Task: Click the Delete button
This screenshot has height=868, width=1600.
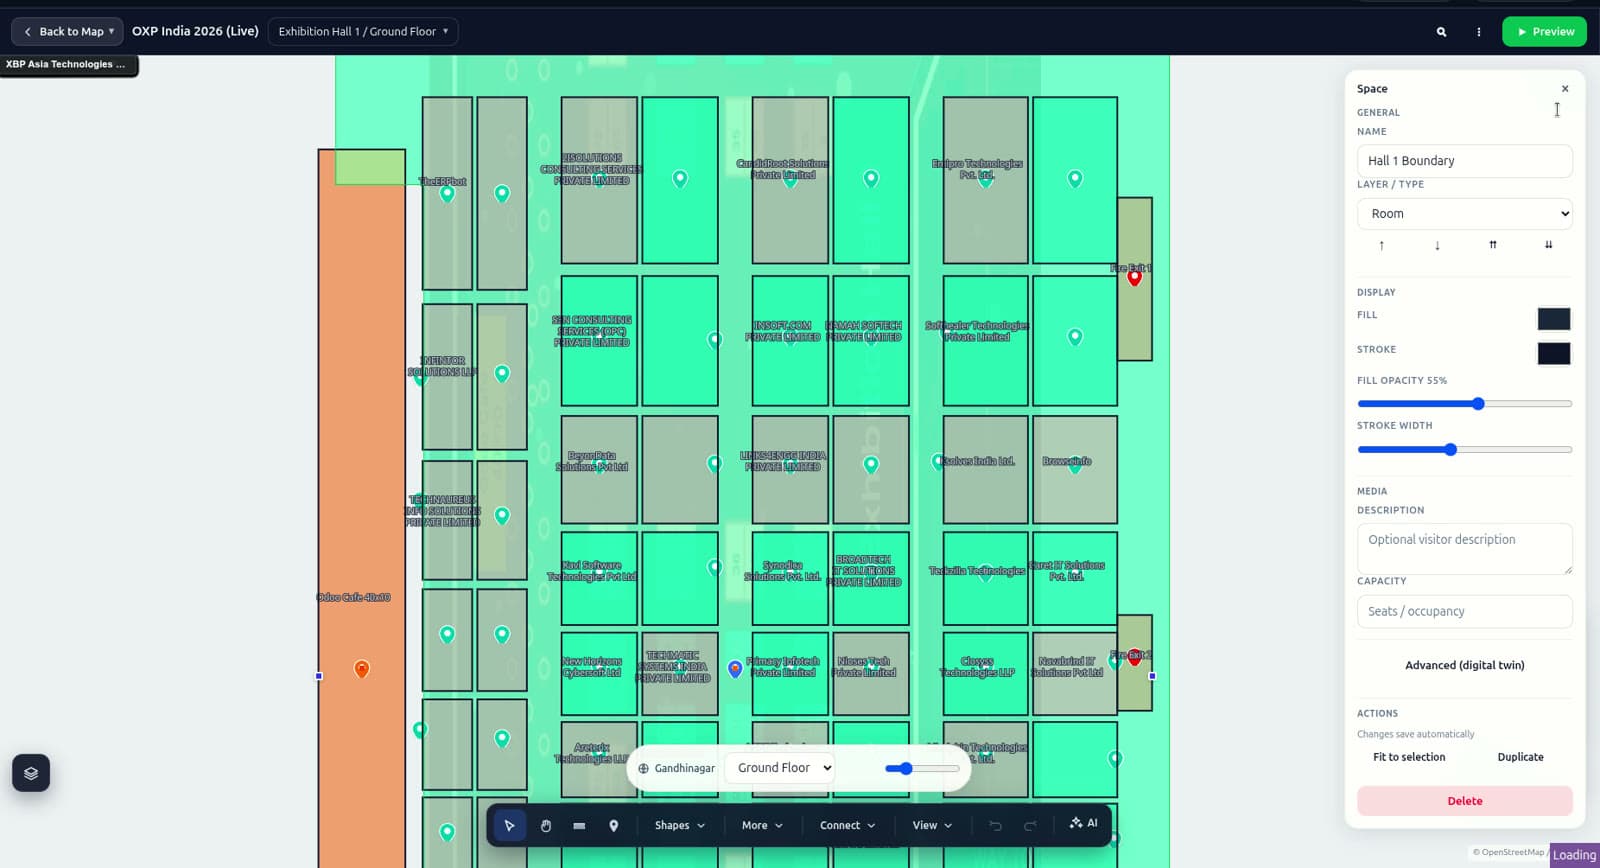Action: click(1464, 801)
